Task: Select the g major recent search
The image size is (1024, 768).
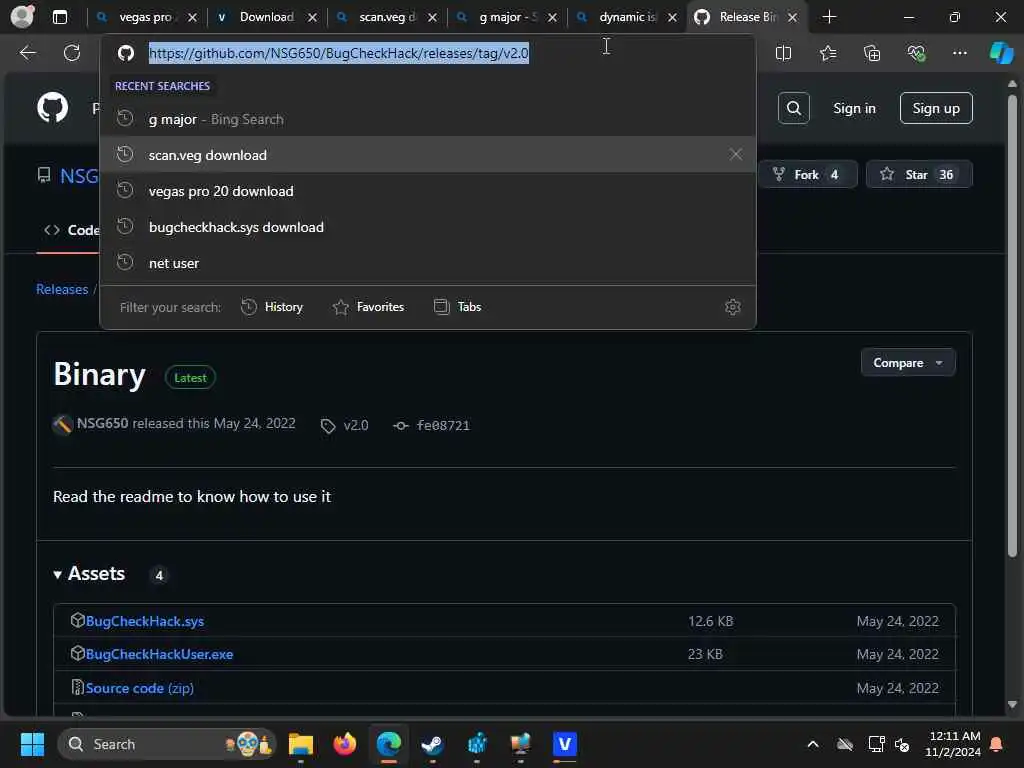Action: tap(428, 120)
